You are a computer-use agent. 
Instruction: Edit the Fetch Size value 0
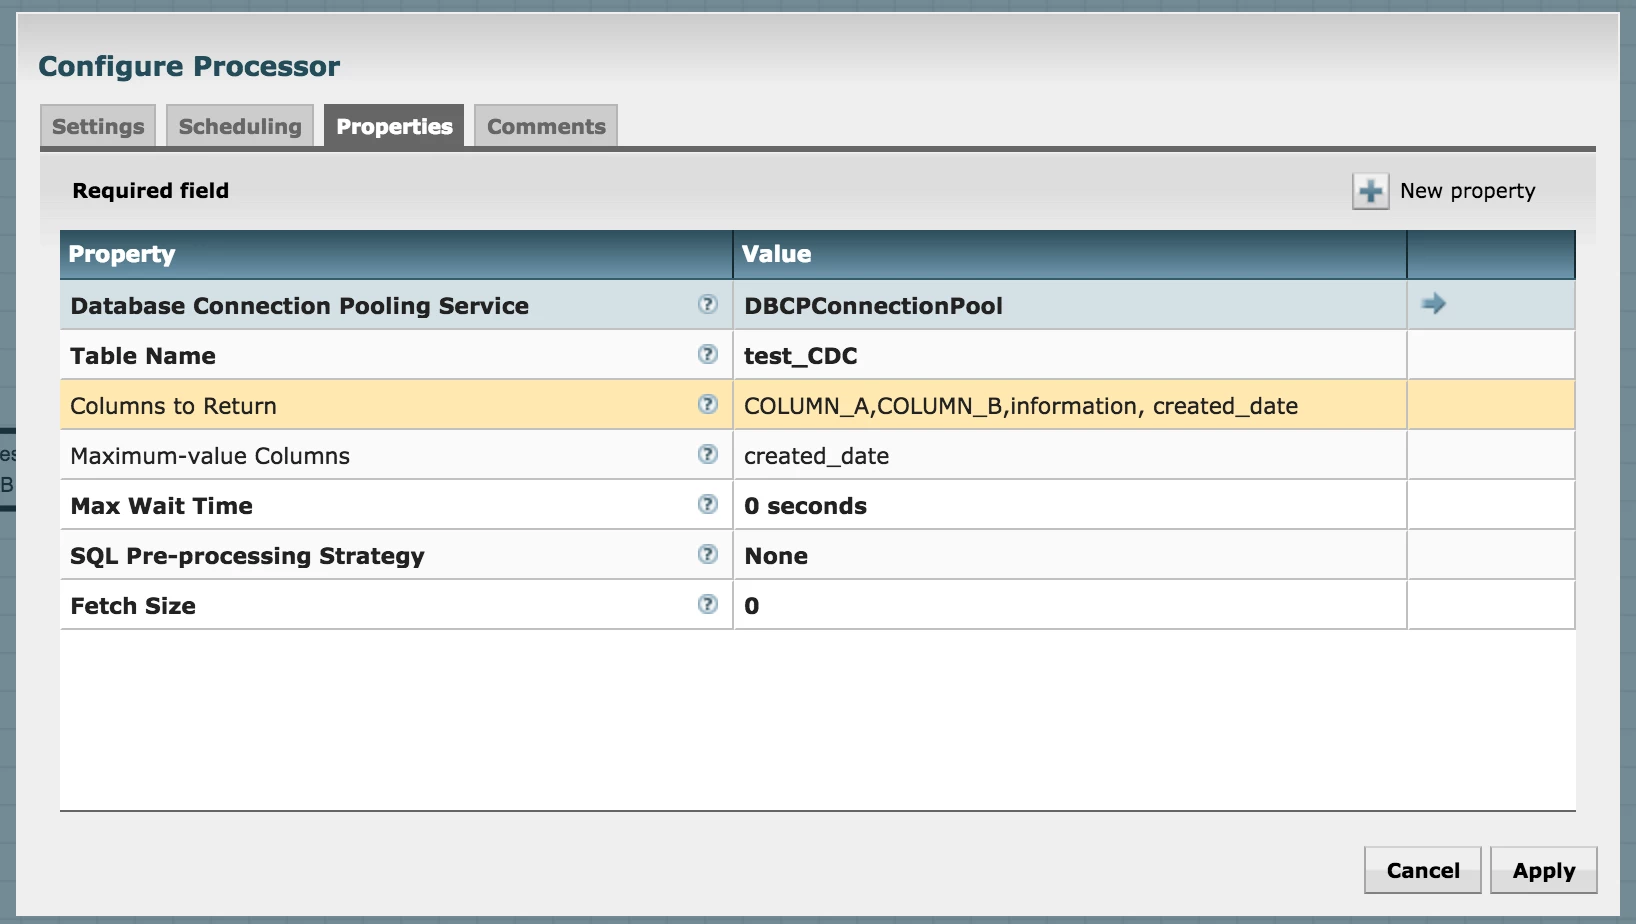point(1070,605)
